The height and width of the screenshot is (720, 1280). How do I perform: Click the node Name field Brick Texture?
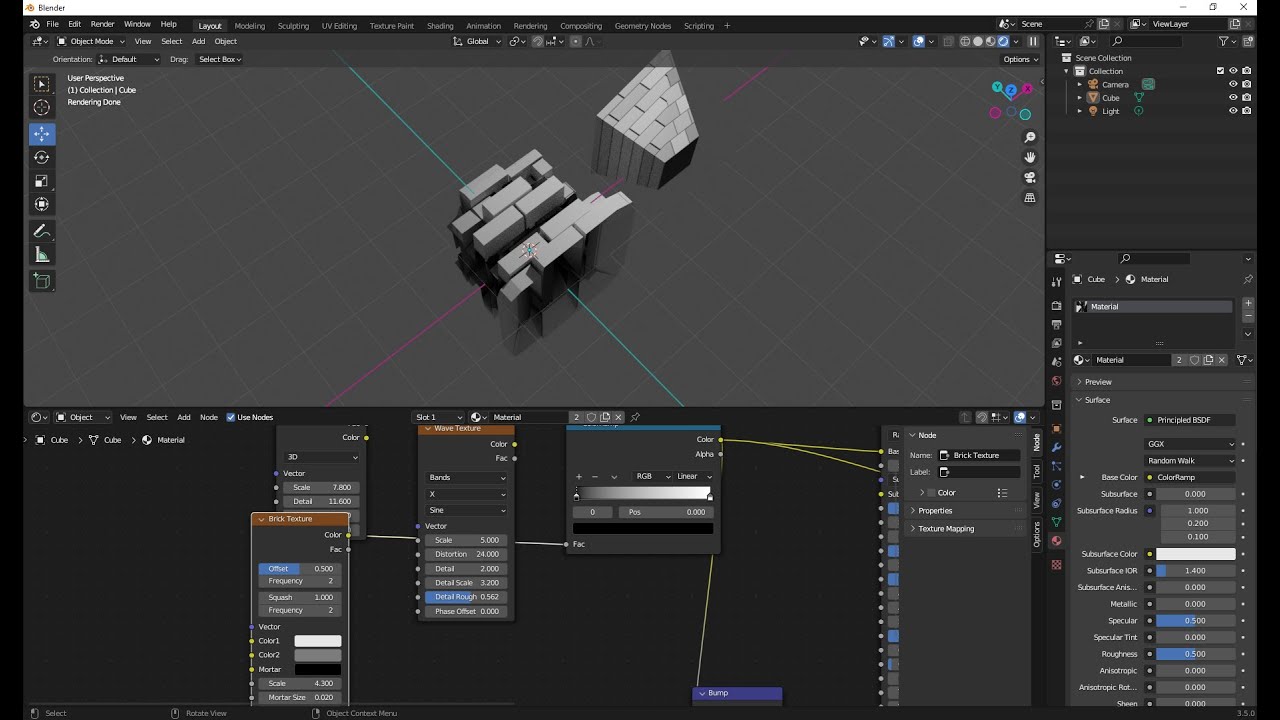tap(979, 455)
